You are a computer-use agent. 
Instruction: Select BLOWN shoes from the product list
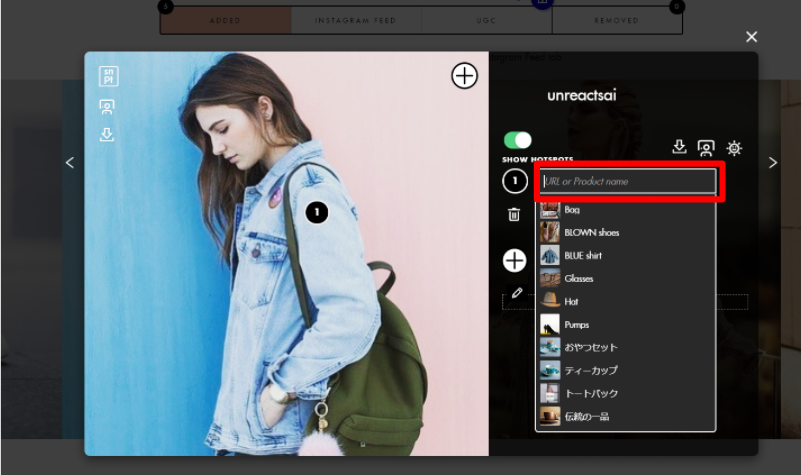[x=625, y=232]
